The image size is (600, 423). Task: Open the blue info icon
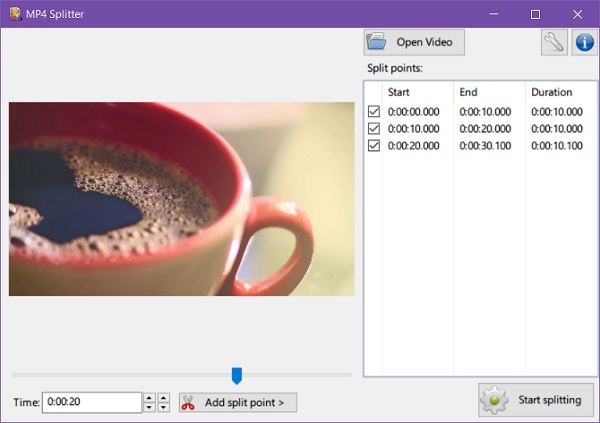584,42
